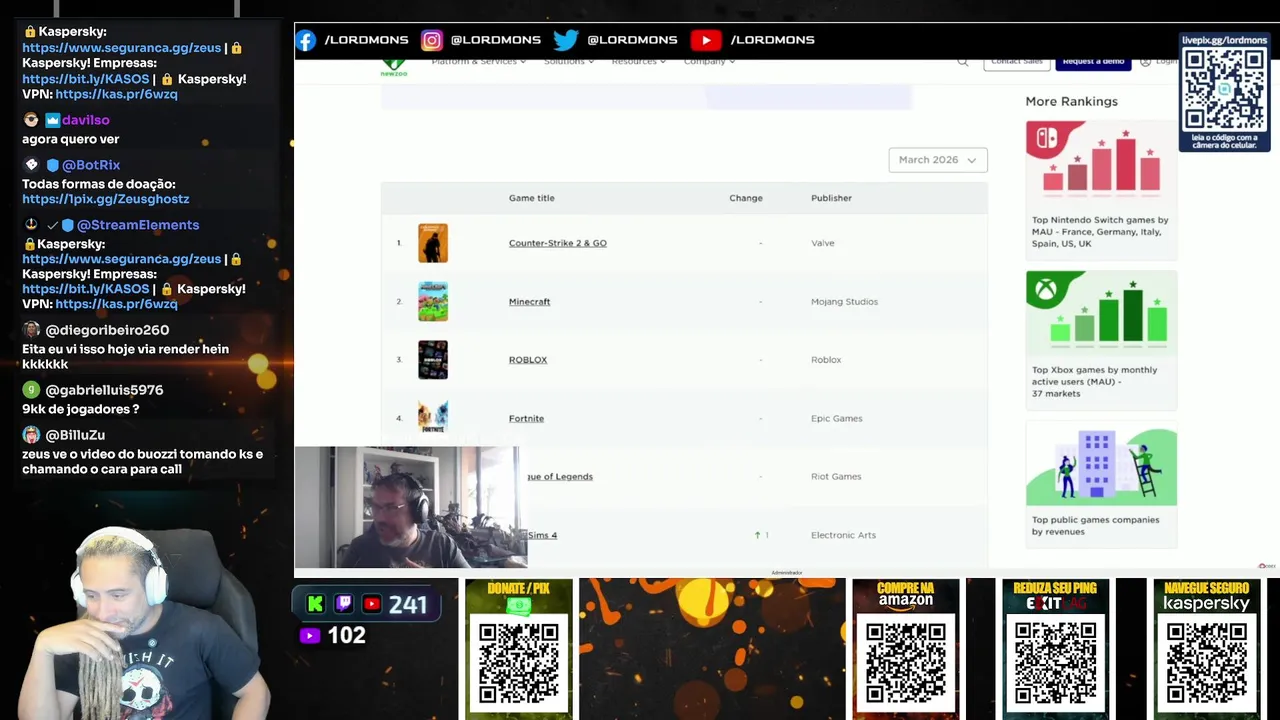Open Top public games companies card
The height and width of the screenshot is (720, 1280).
pos(1101,484)
